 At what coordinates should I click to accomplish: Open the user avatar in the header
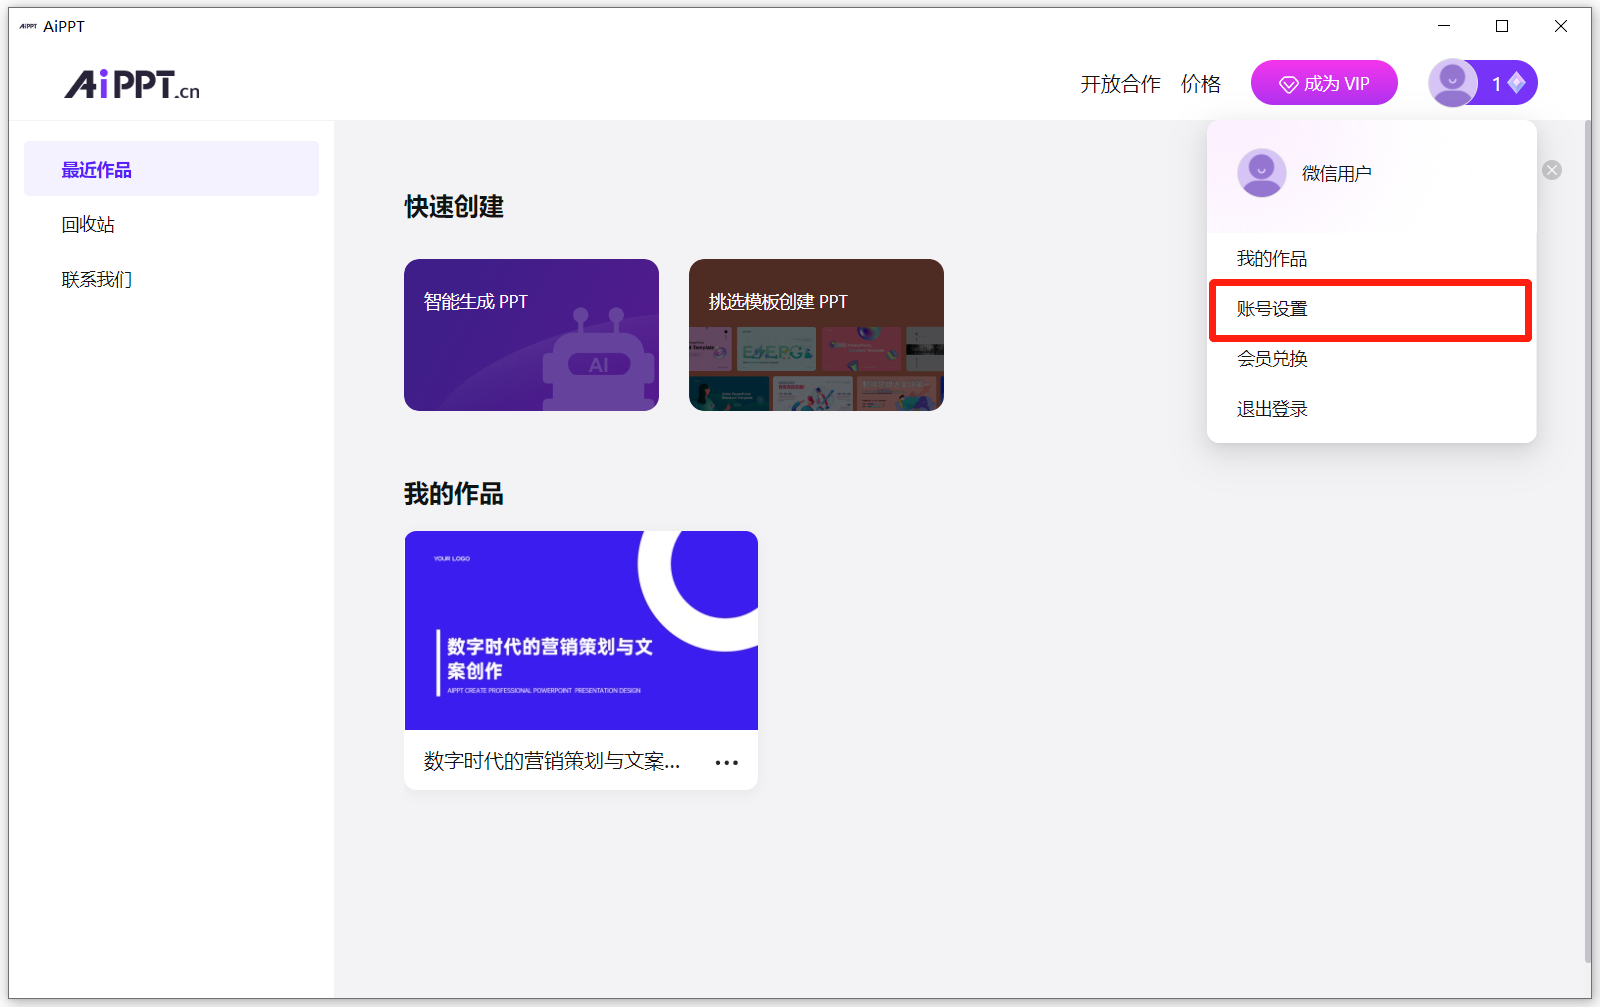(x=1452, y=83)
